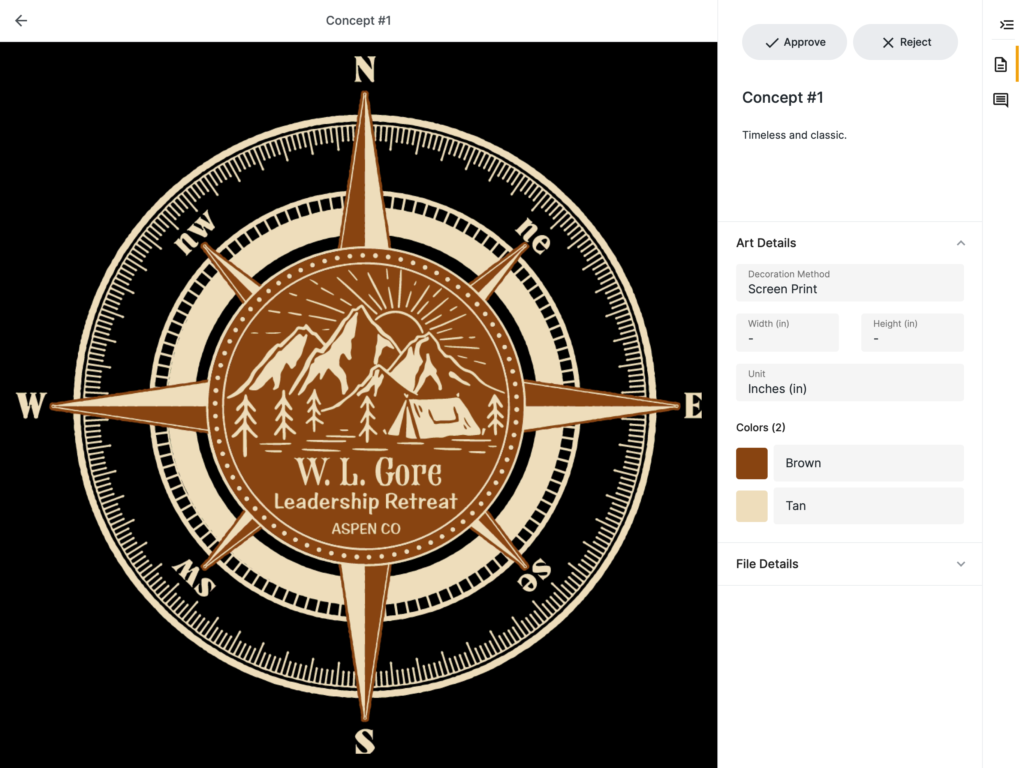Expand the File Details section
Viewport: 1024px width, 768px height.
[x=961, y=564]
